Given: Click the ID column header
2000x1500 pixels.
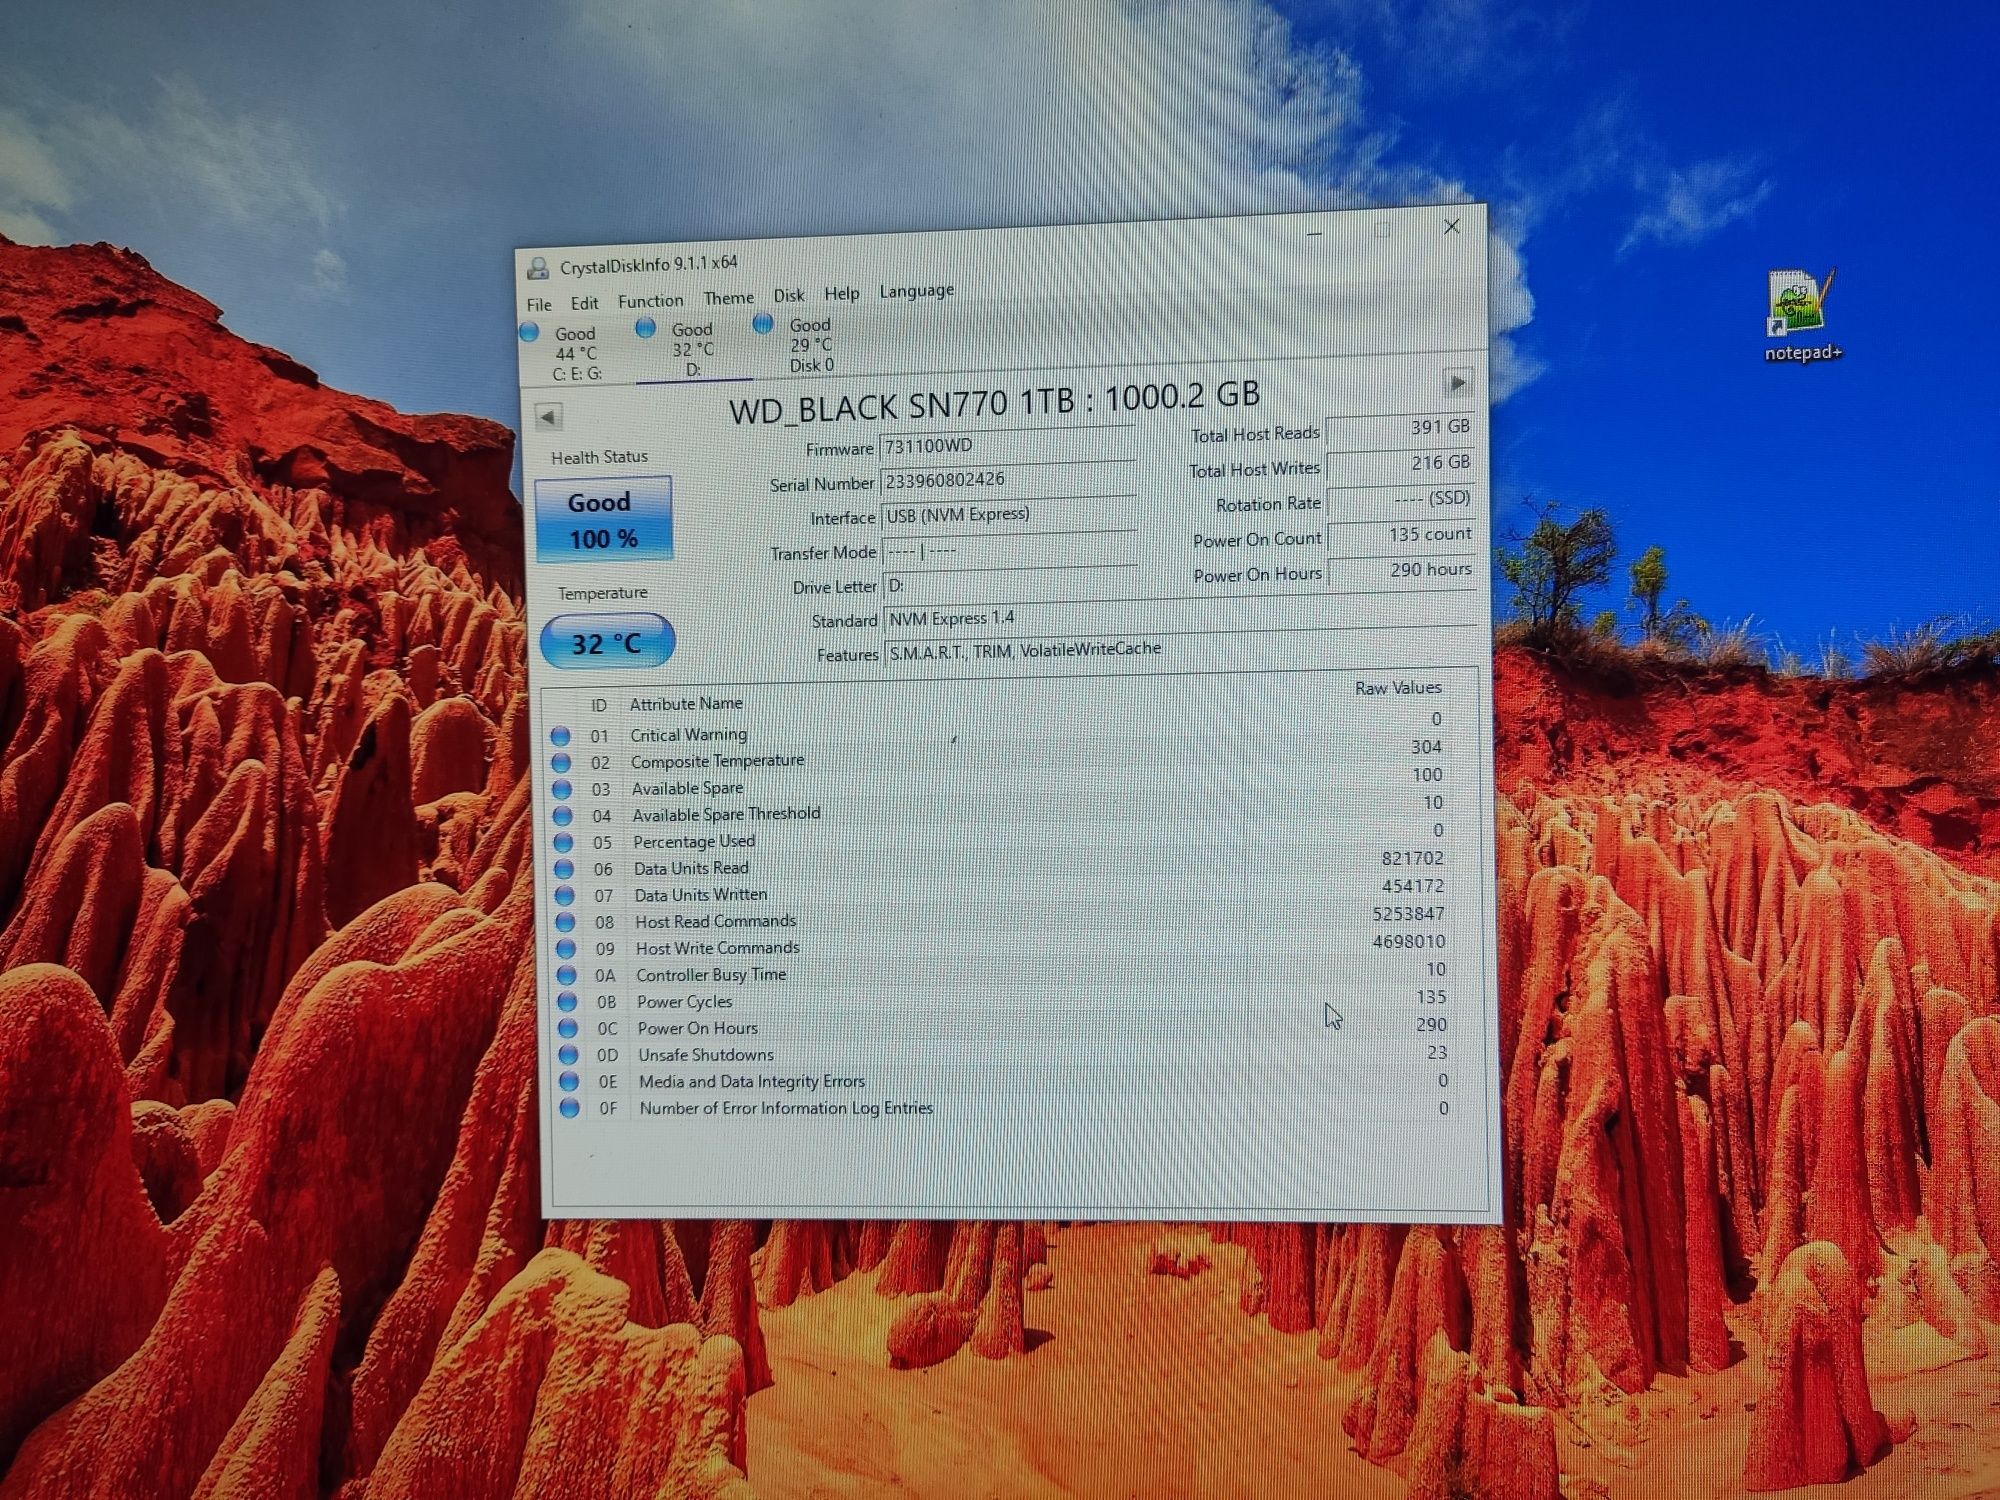Looking at the screenshot, I should click(598, 706).
